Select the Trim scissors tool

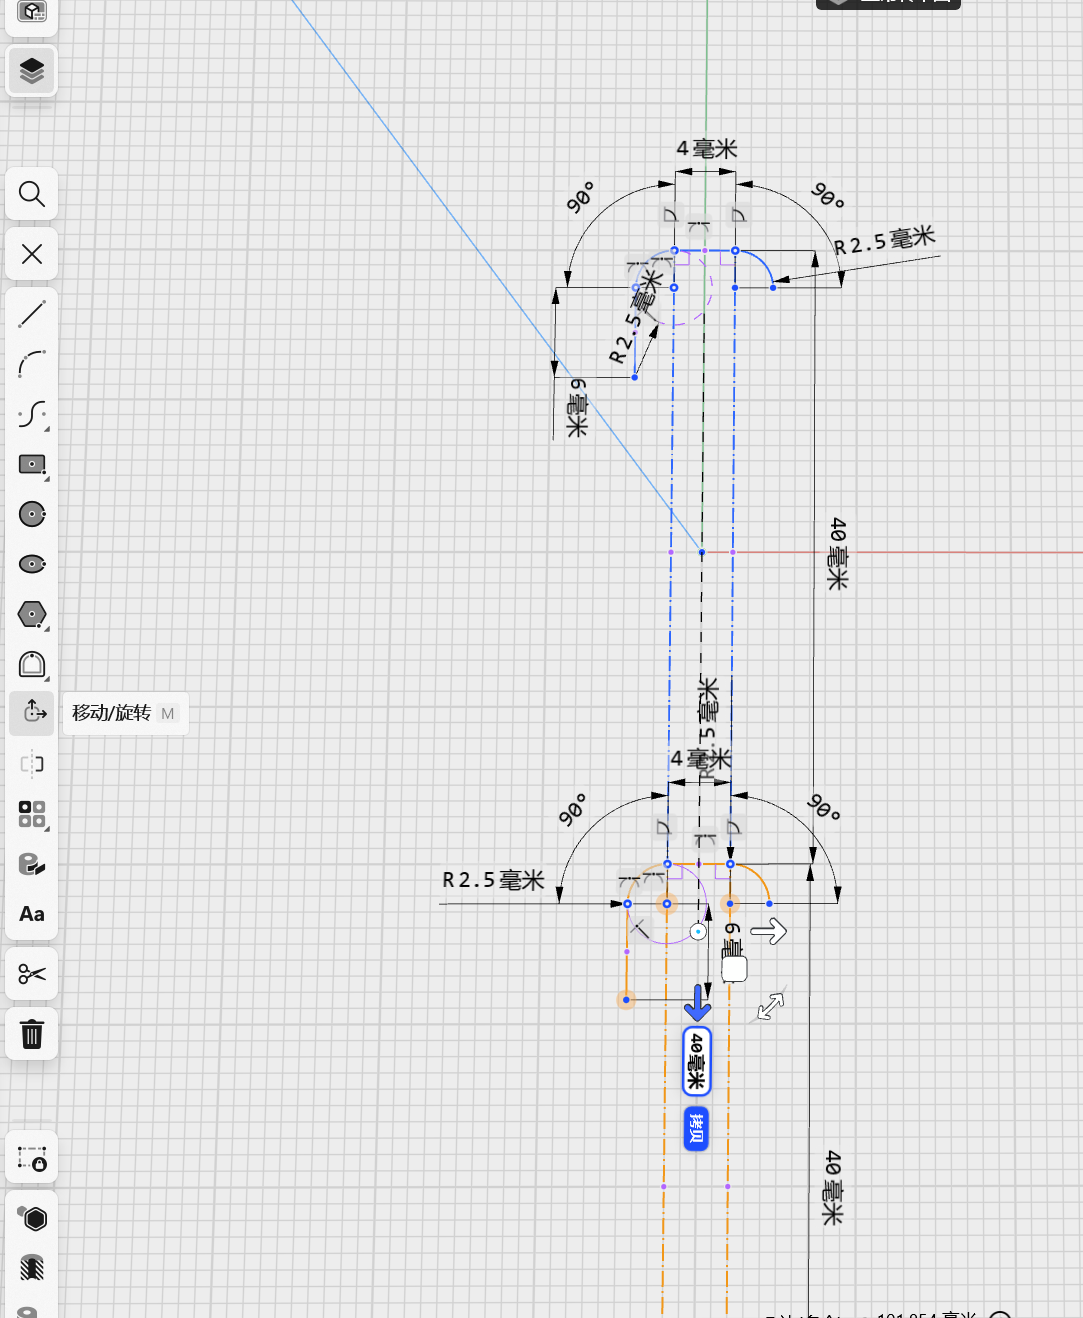[x=32, y=974]
